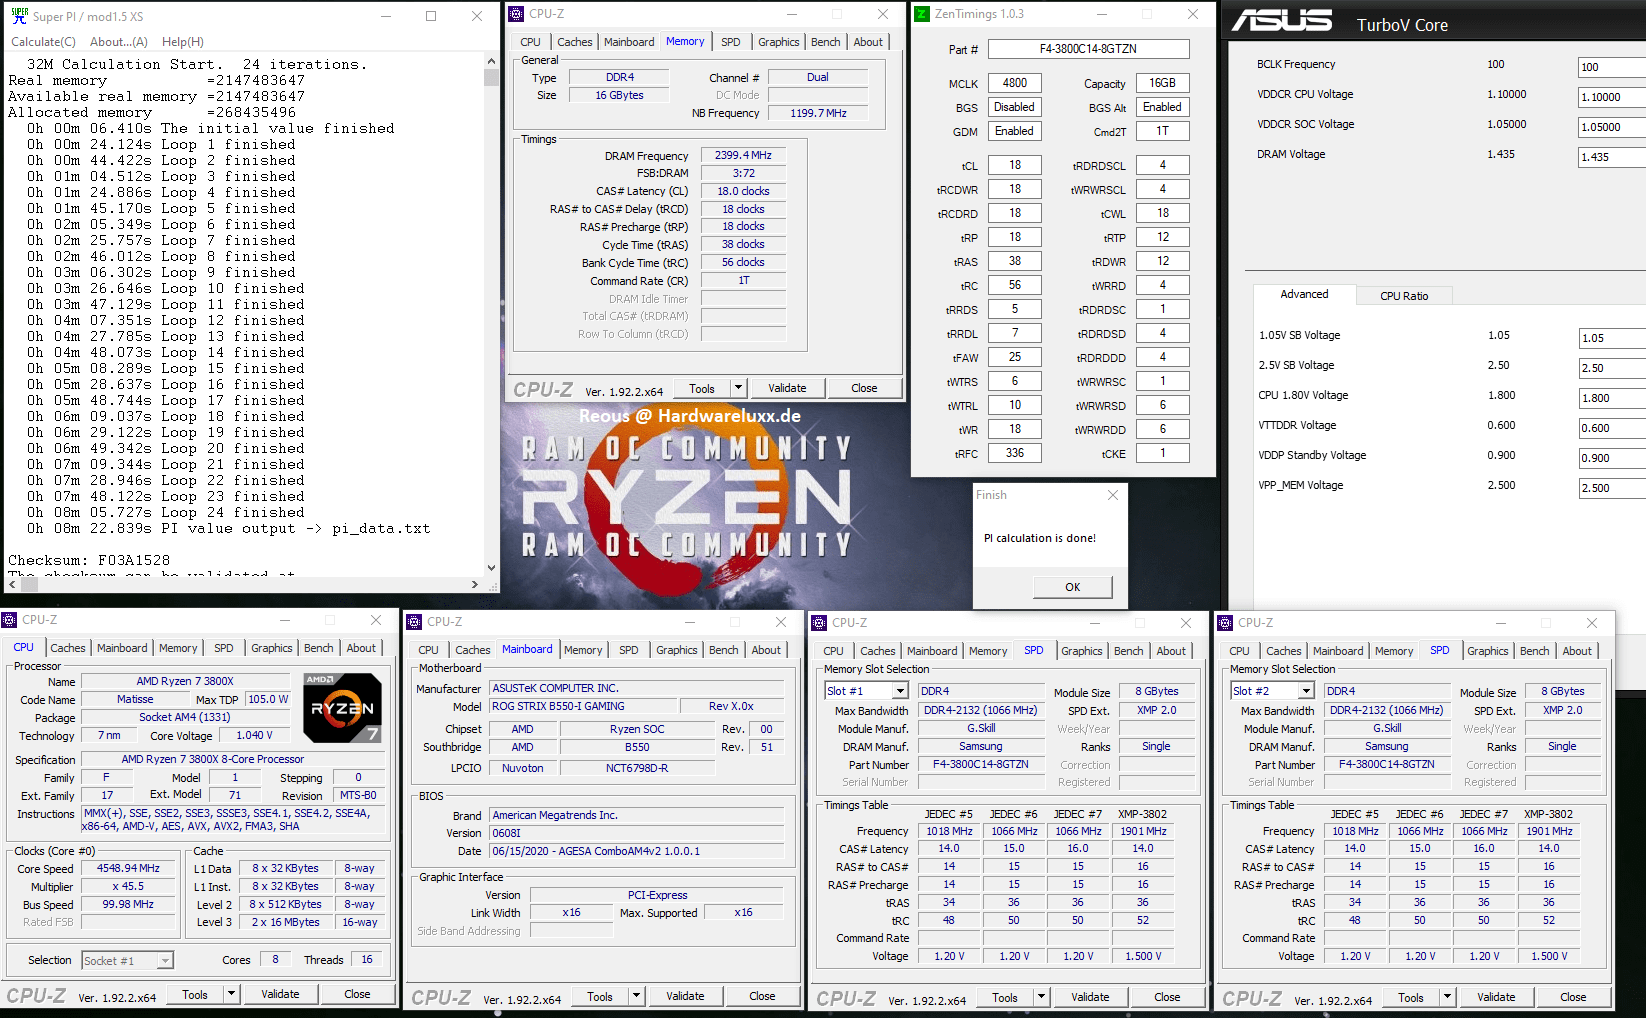
Task: Open the Tools dropdown arrow in CPU-Z CPU window
Action: click(231, 994)
